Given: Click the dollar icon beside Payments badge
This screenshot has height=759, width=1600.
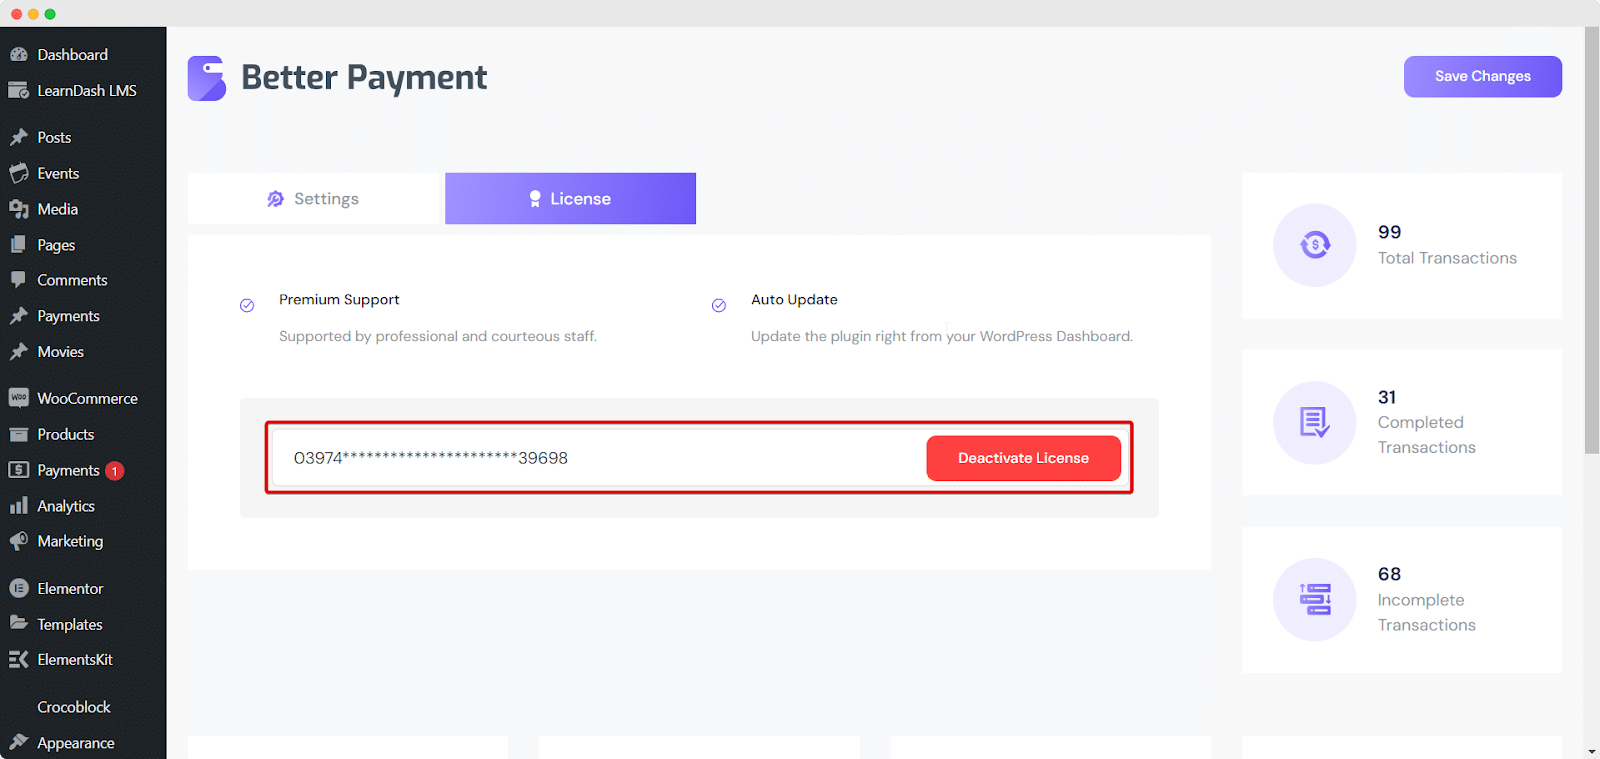Looking at the screenshot, I should [18, 470].
